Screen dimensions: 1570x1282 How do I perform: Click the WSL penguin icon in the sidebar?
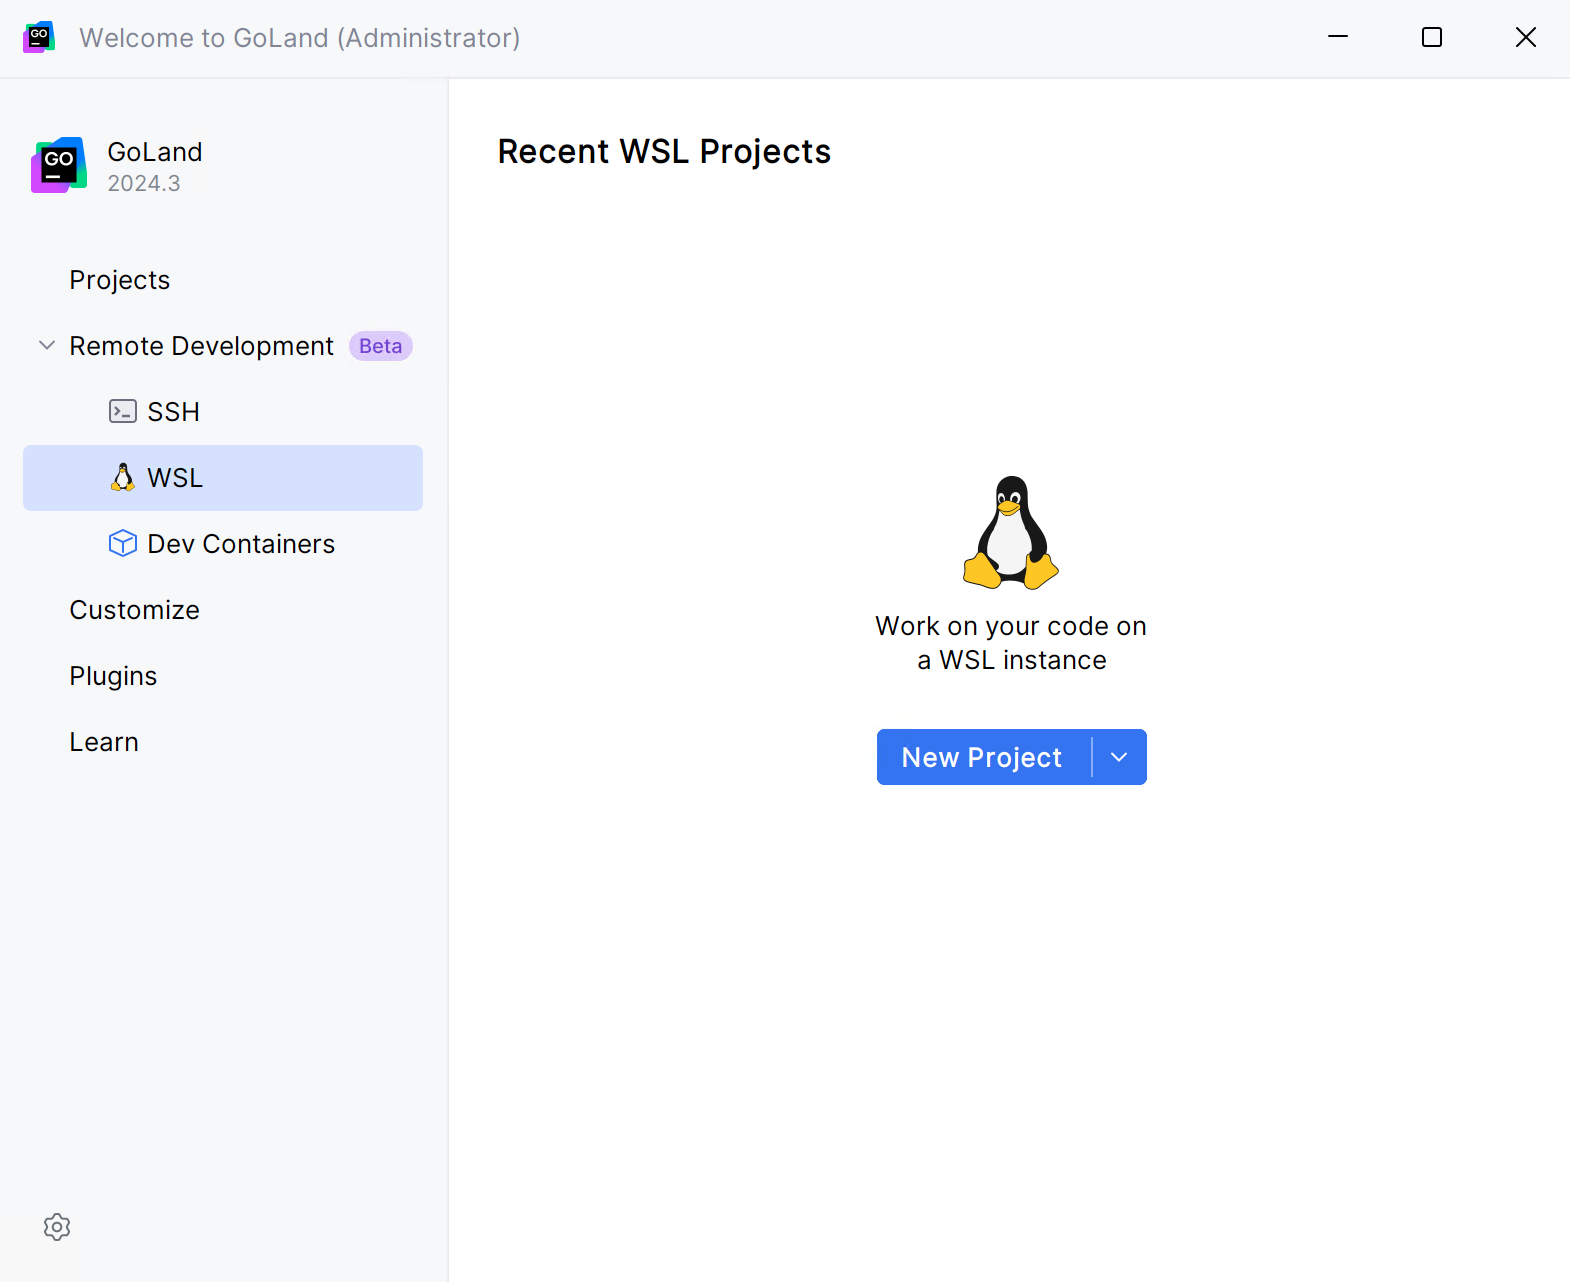coord(123,478)
